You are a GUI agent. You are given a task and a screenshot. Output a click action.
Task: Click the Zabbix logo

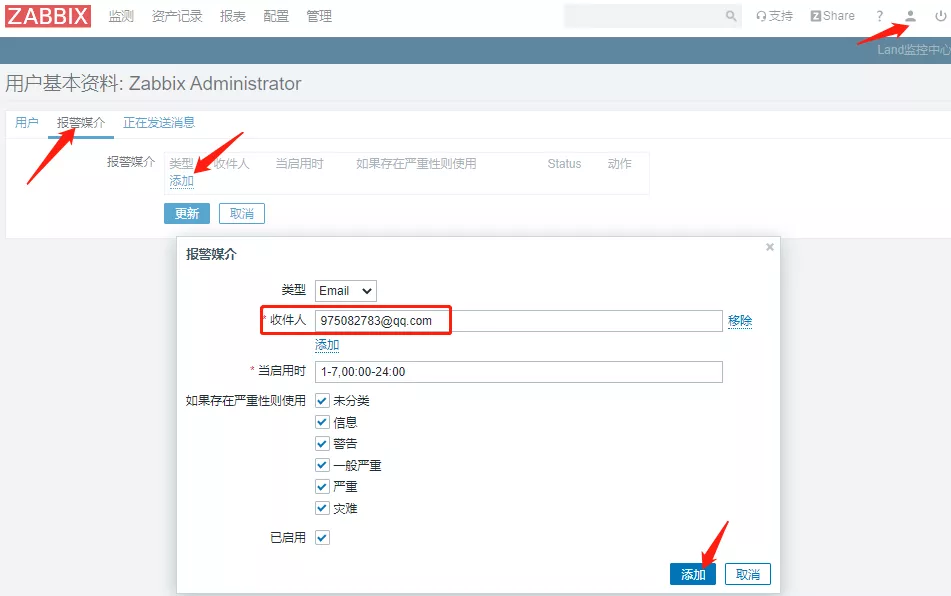[x=47, y=16]
